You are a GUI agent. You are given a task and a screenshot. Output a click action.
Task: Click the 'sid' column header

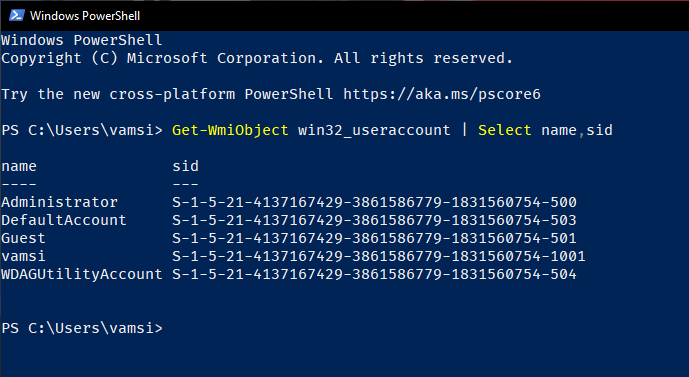185,166
